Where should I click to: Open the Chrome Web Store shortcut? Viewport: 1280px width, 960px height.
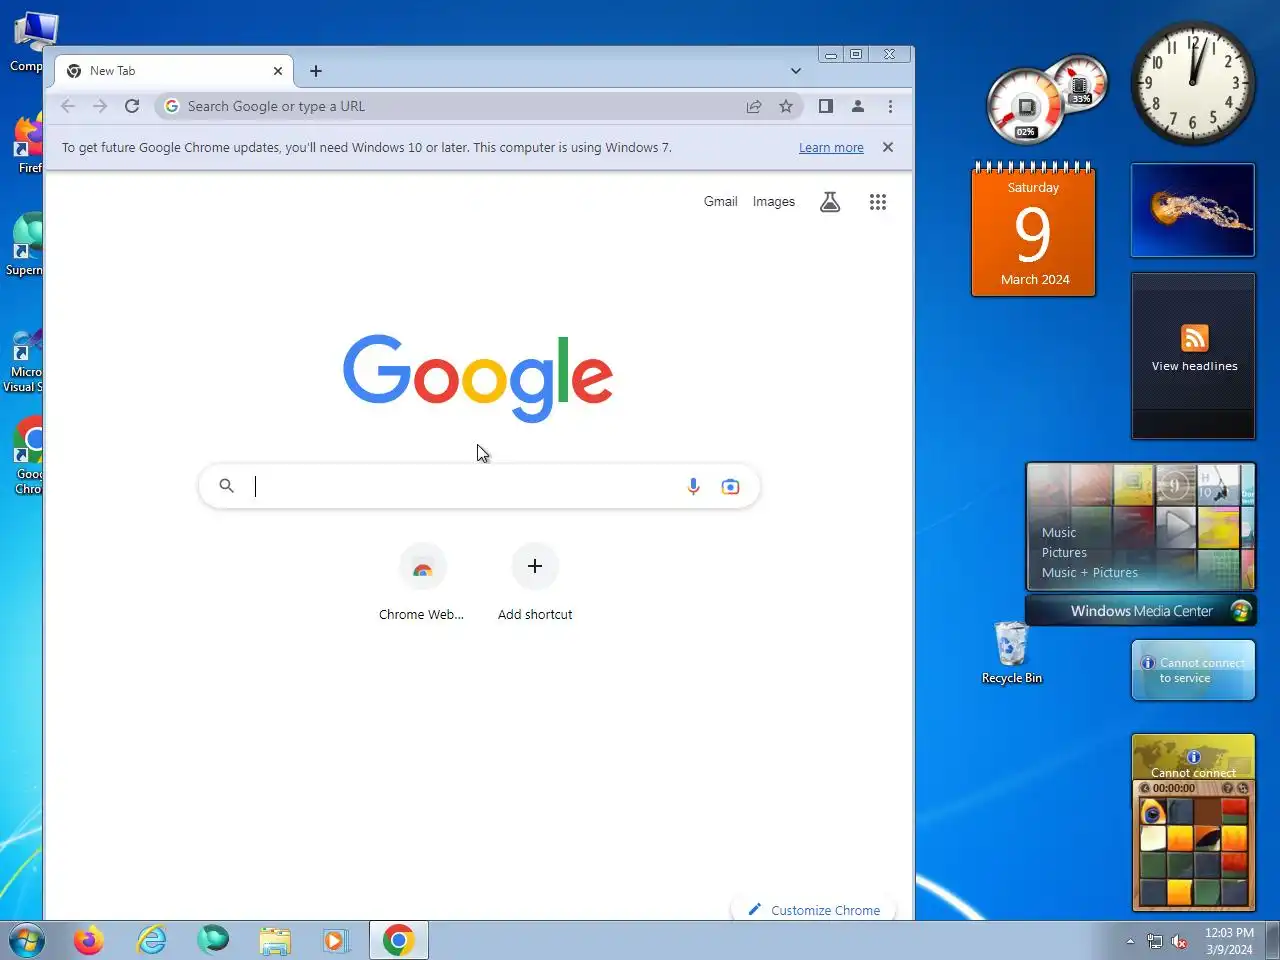coord(422,583)
